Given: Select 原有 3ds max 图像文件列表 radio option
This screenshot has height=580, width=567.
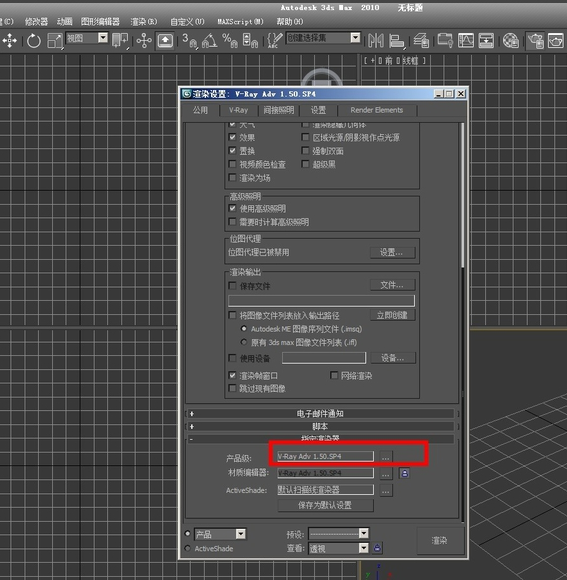Looking at the screenshot, I should (244, 342).
